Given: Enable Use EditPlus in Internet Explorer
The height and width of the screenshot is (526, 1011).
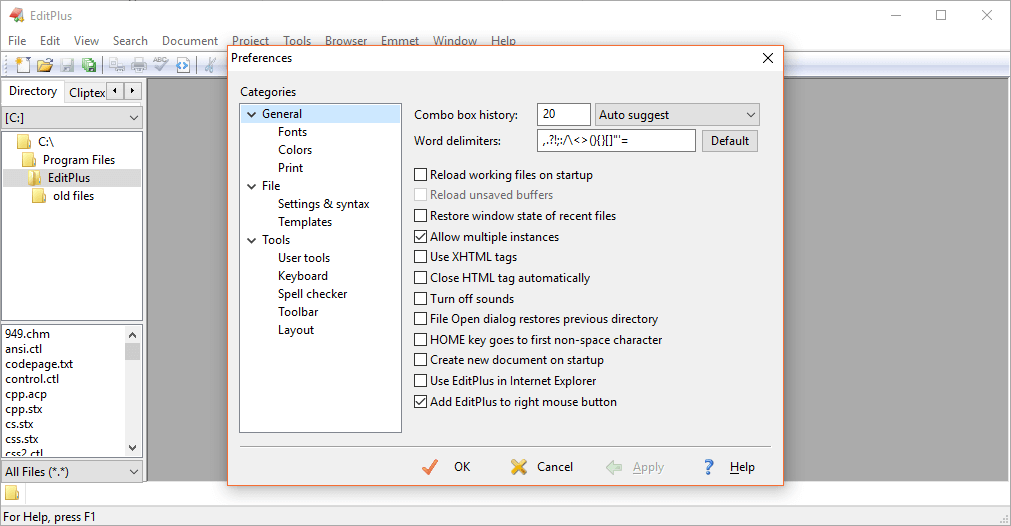Looking at the screenshot, I should click(420, 381).
